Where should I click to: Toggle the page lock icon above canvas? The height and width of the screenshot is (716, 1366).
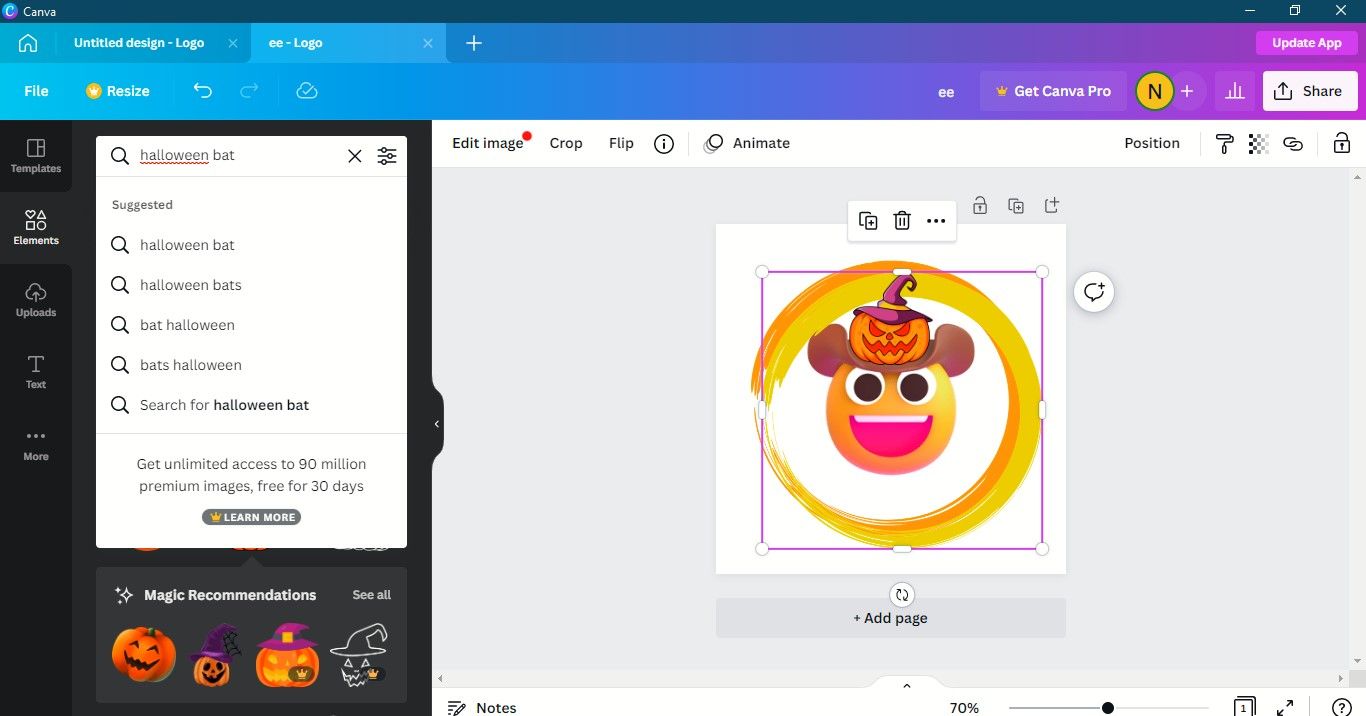click(980, 205)
